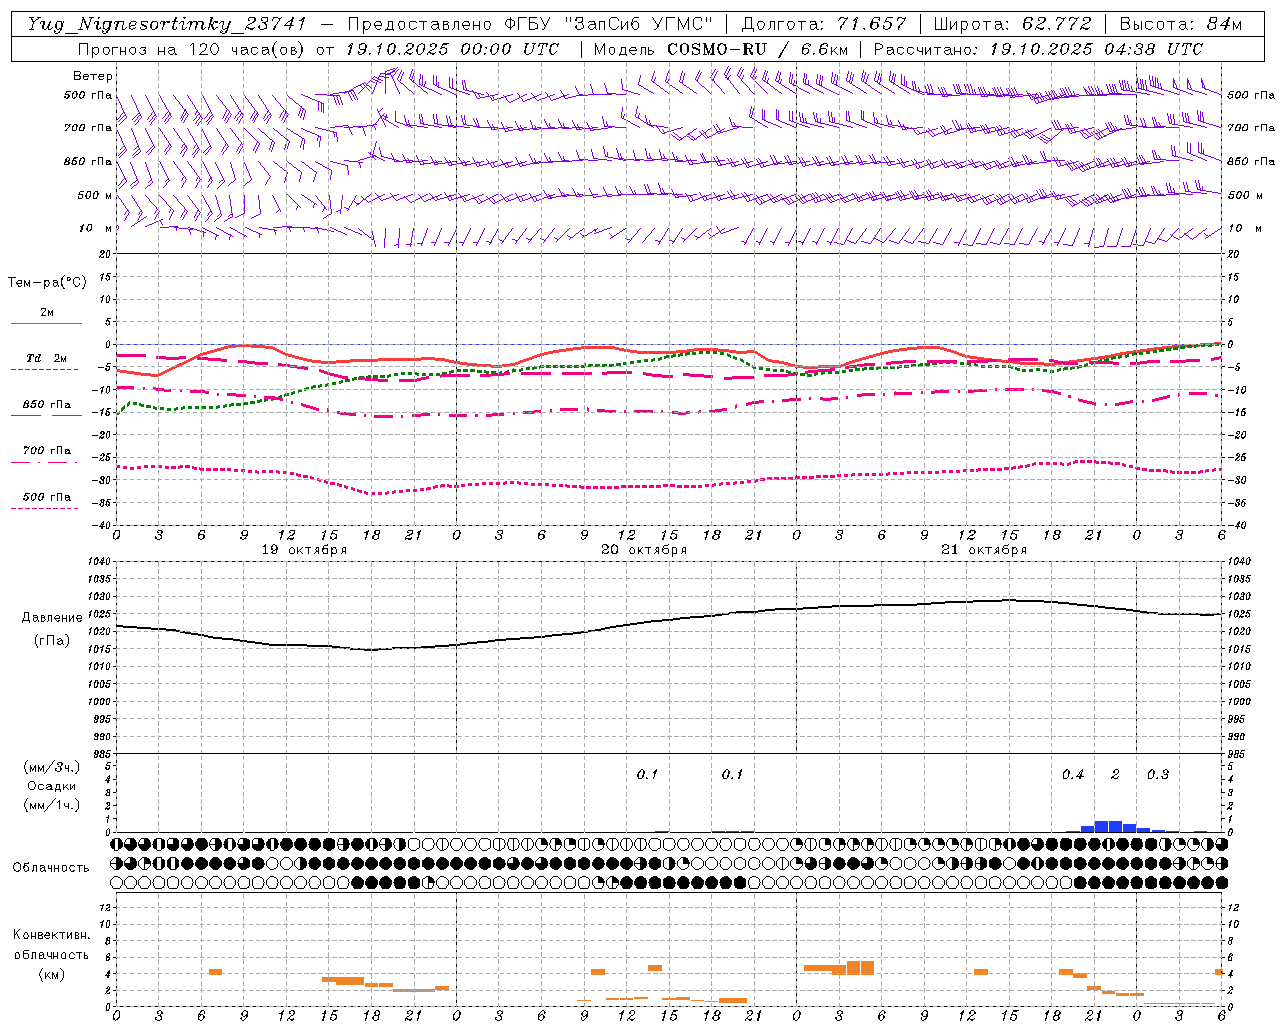The height and width of the screenshot is (1024, 1280).
Task: Click the station title Yug_Nignesortimky_23741
Action: pyautogui.click(x=167, y=24)
